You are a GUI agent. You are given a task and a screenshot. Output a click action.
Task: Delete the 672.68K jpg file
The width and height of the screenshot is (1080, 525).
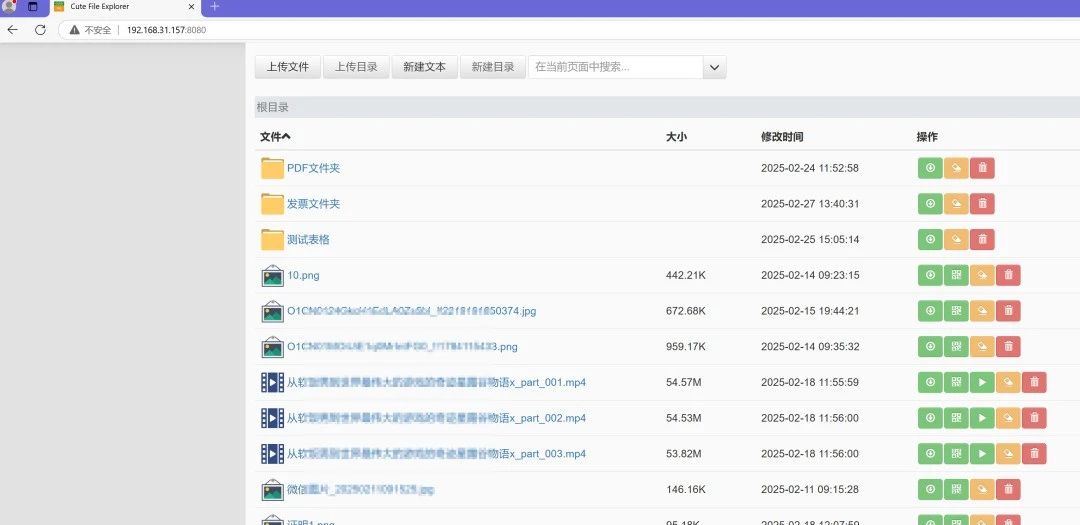[x=1008, y=311]
